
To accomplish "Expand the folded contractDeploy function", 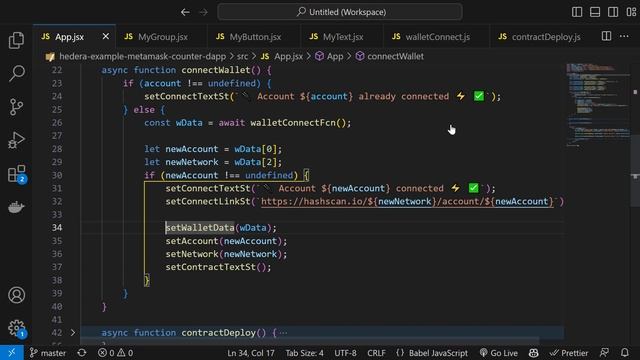I will pos(73,333).
